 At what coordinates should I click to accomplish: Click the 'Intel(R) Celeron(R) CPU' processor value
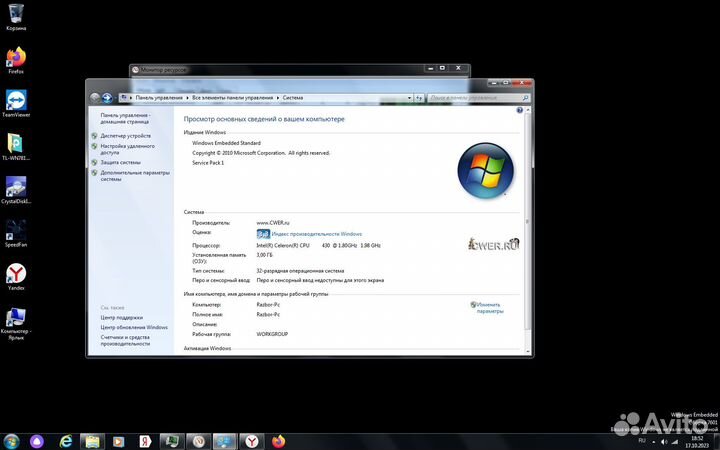pos(283,246)
